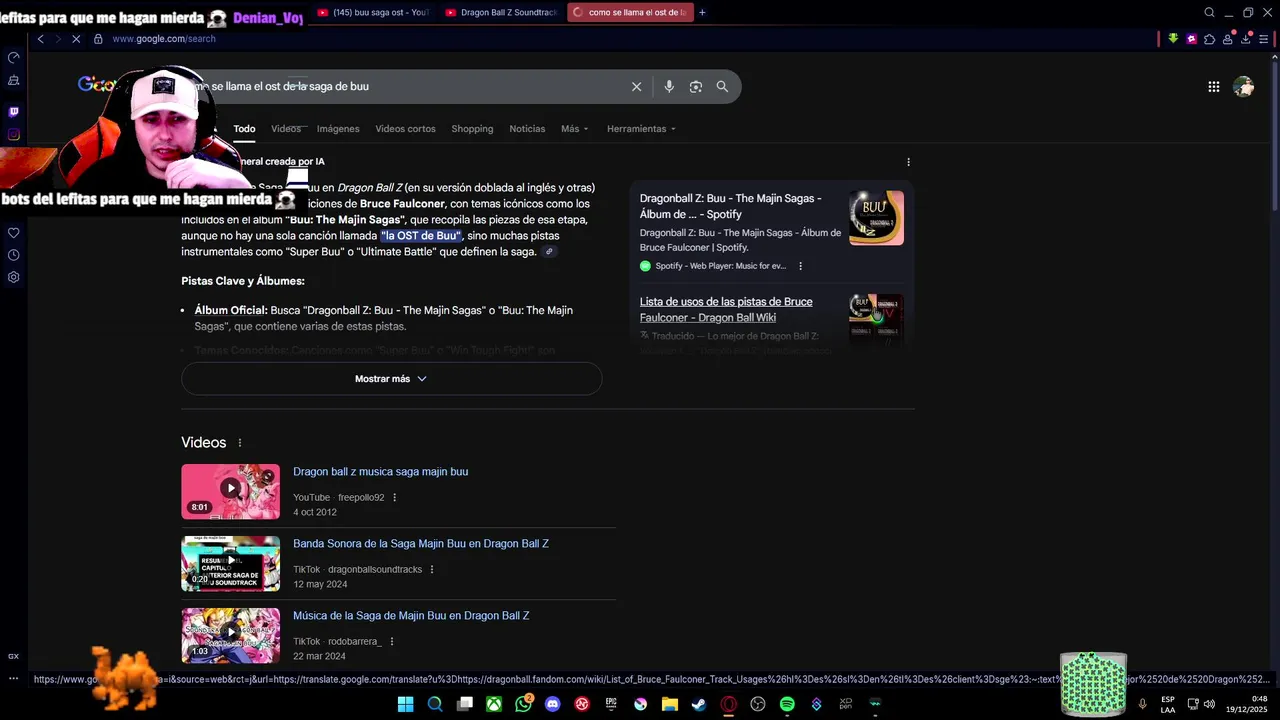Open Google account profile picture
Screen dimensions: 1280x720
1244,87
